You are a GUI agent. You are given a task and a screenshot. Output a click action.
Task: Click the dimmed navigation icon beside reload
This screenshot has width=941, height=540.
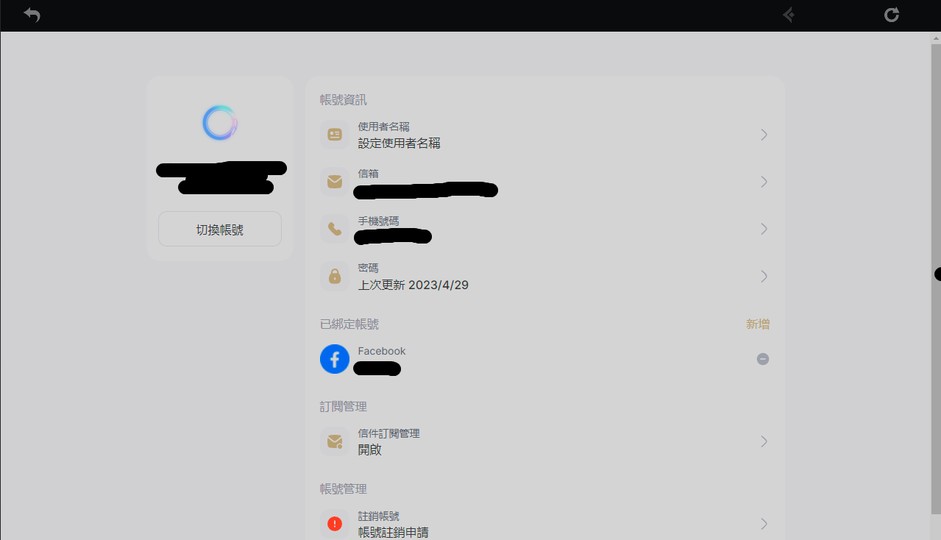tap(789, 15)
